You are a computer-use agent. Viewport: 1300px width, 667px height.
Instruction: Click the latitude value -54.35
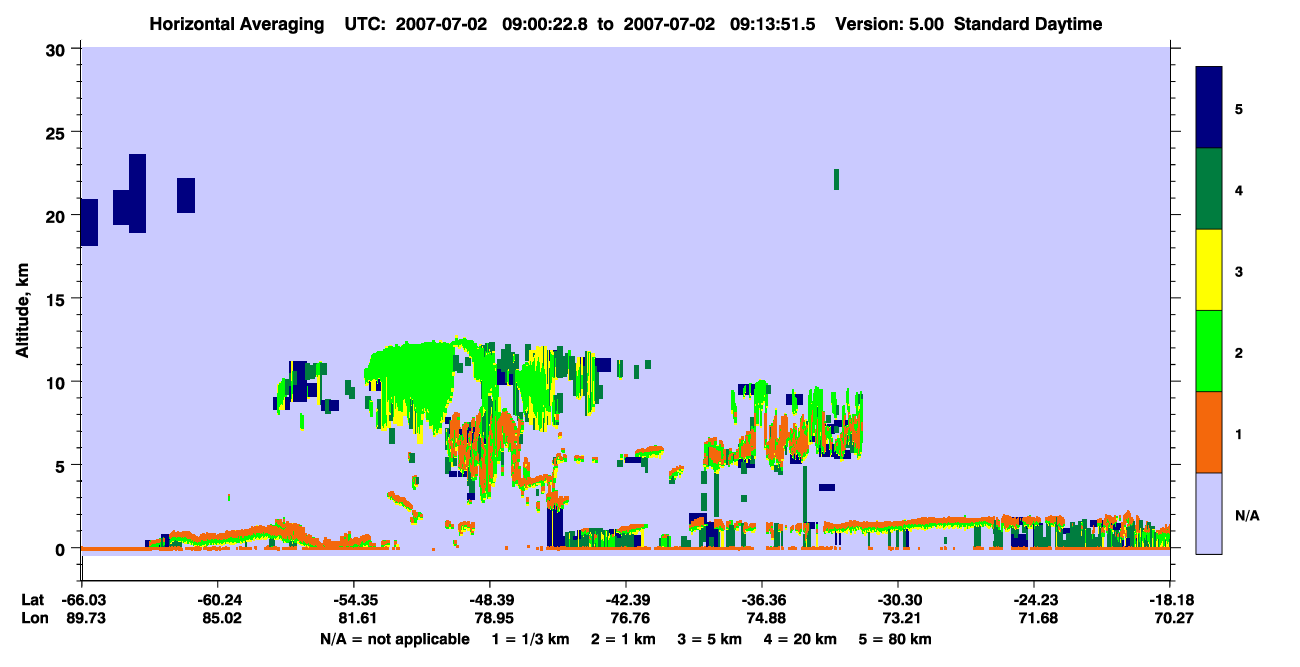coord(353,600)
